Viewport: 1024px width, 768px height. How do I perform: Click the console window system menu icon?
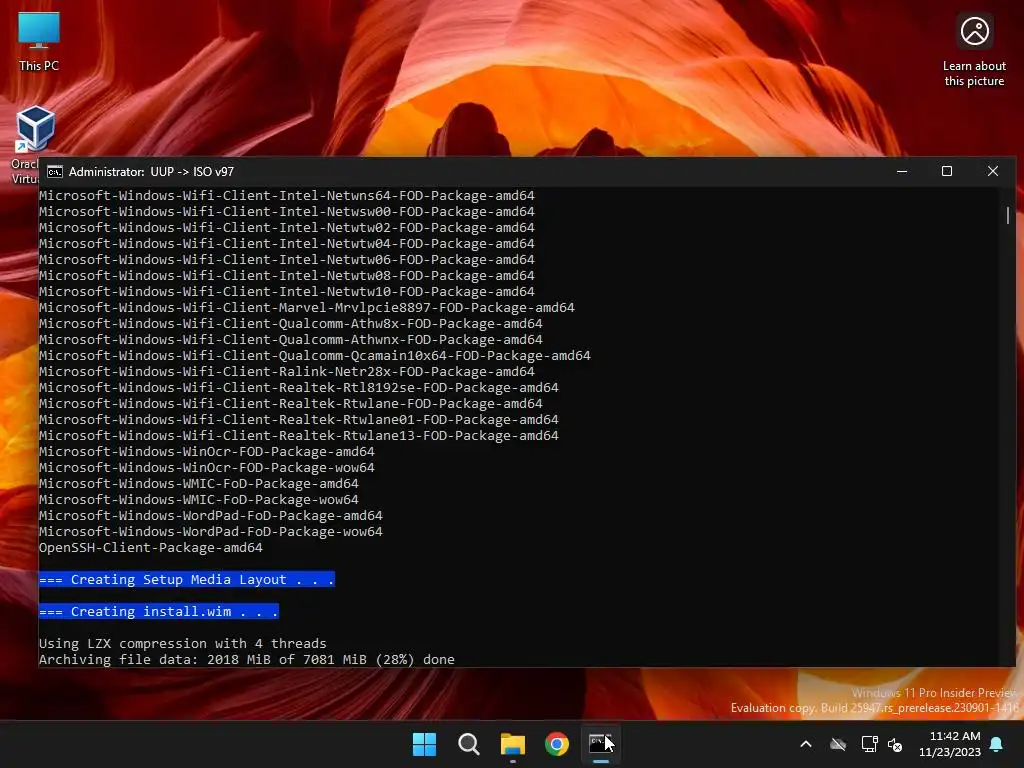55,172
